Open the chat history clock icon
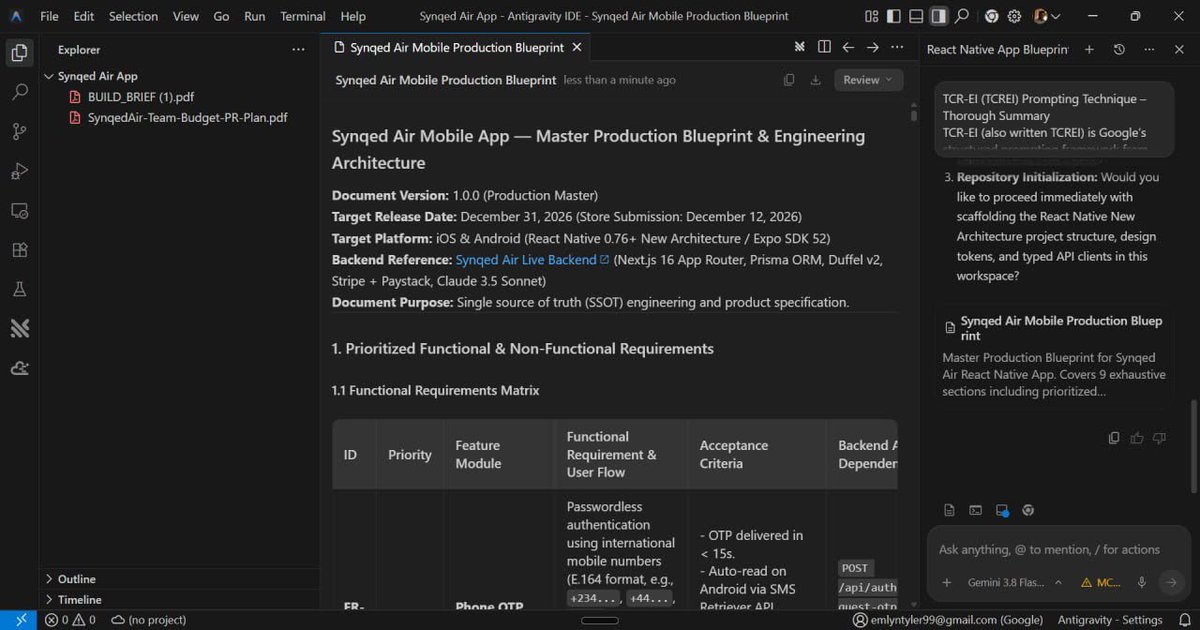This screenshot has height=630, width=1200. [1119, 49]
